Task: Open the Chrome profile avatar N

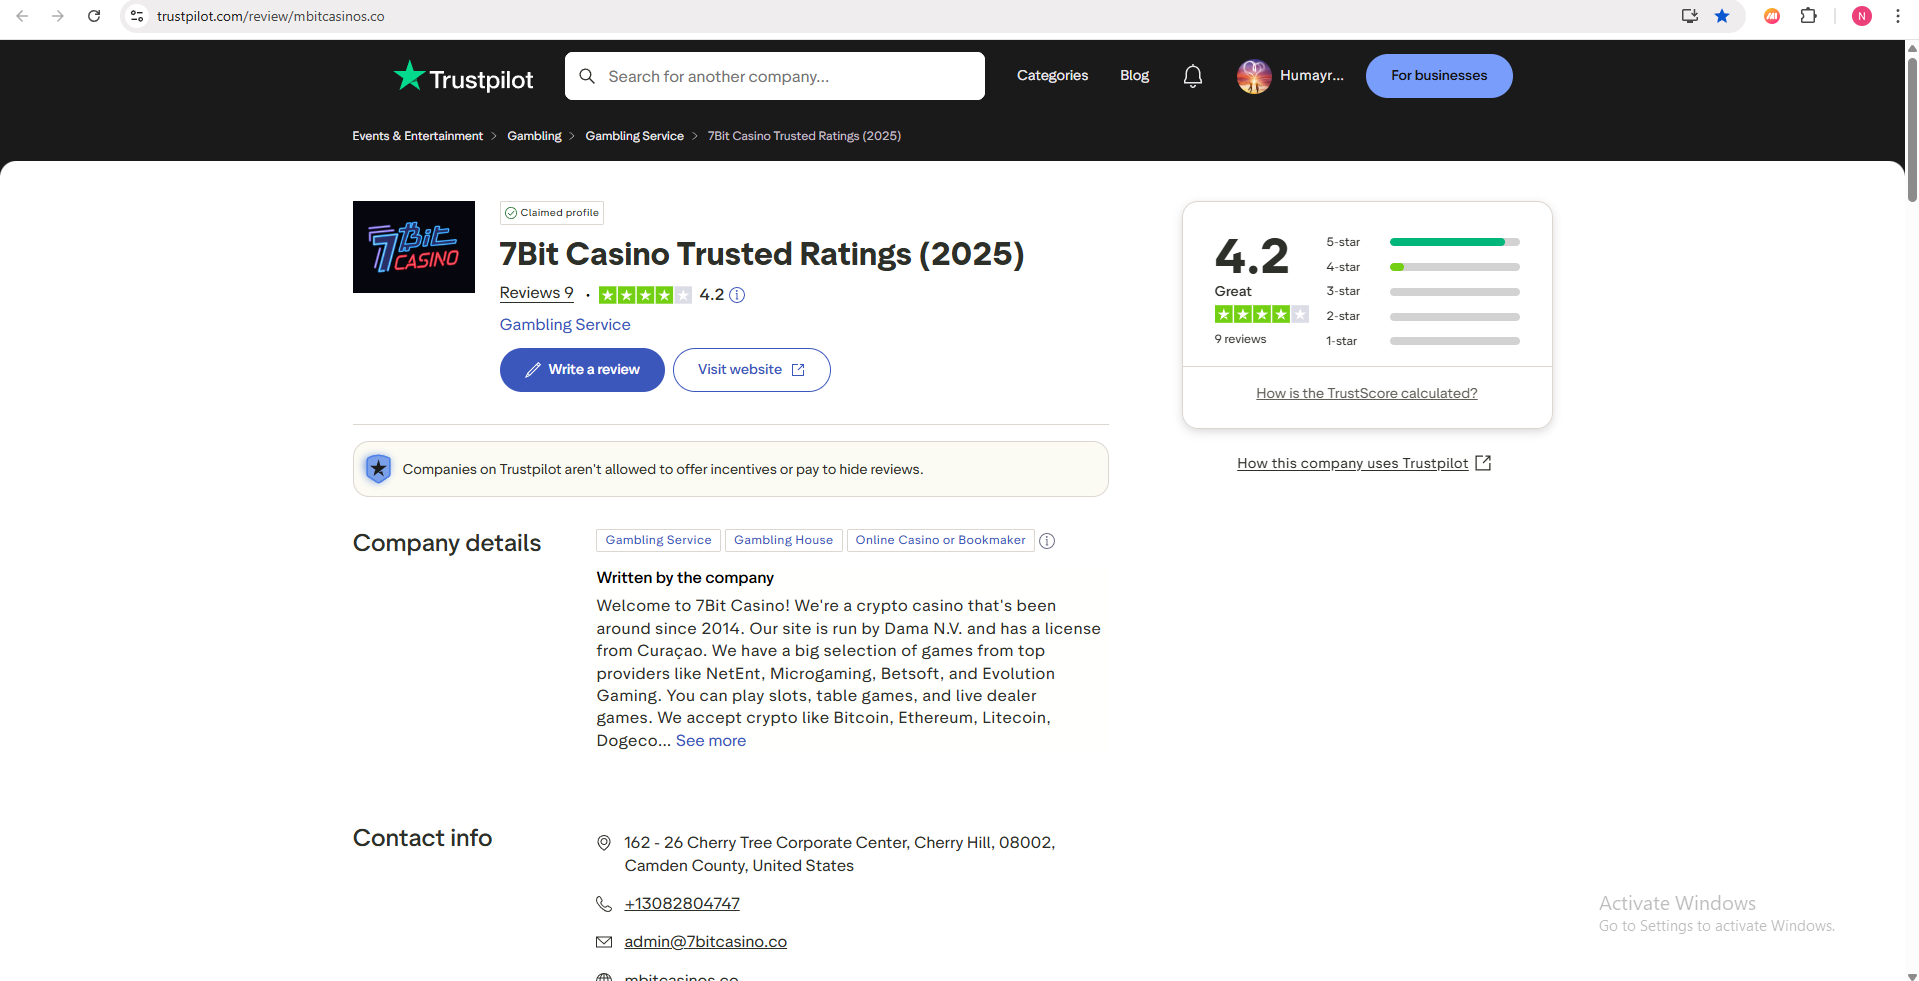Action: (x=1862, y=16)
